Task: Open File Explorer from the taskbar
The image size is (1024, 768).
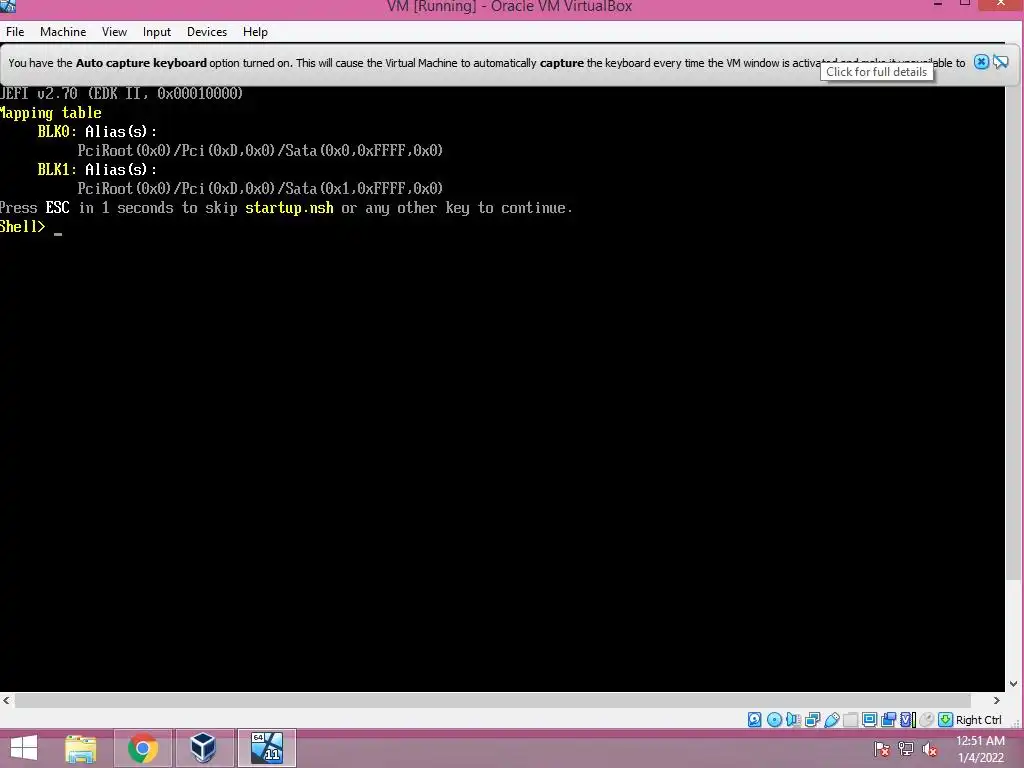Action: 80,748
